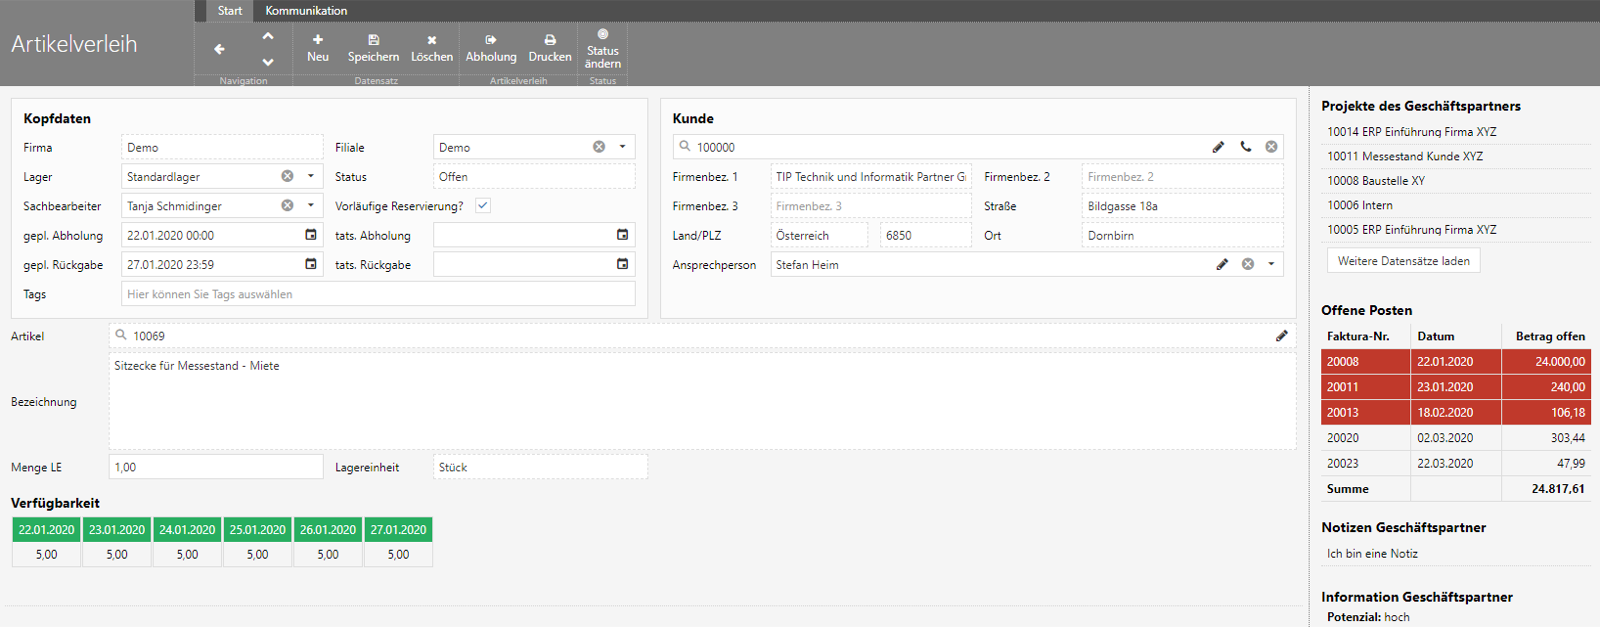The height and width of the screenshot is (627, 1600).
Task: Delete the record with Löschen
Action: pos(432,48)
